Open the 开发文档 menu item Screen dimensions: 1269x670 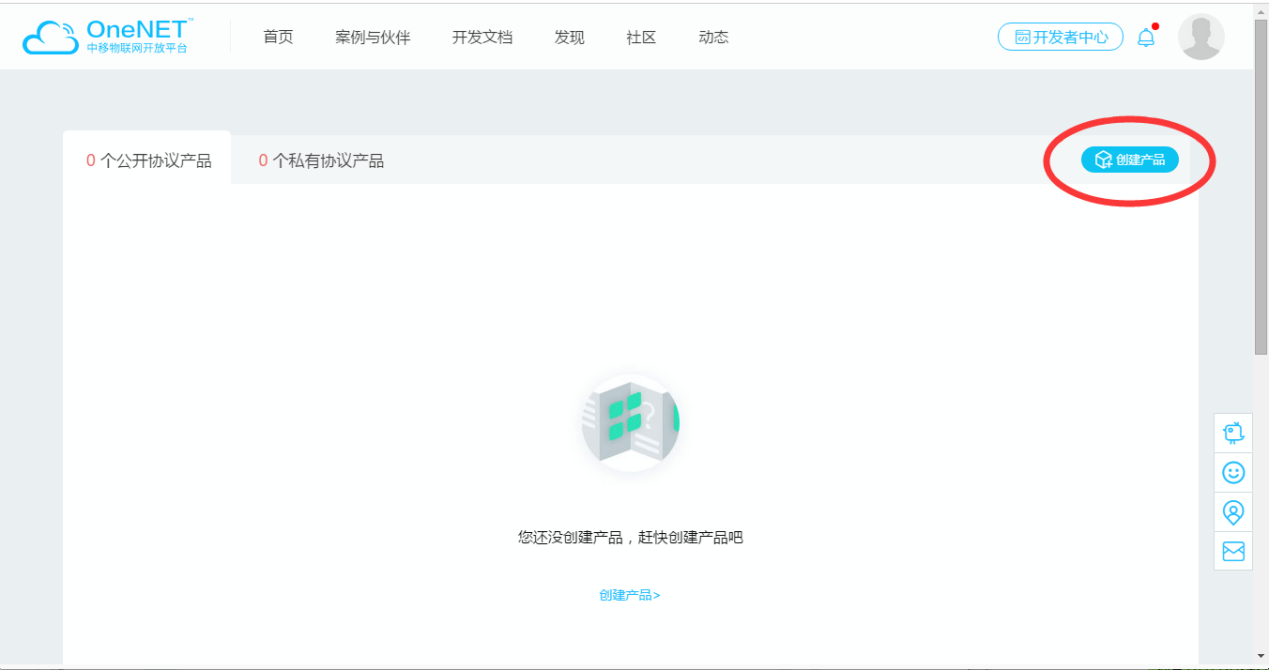click(482, 37)
